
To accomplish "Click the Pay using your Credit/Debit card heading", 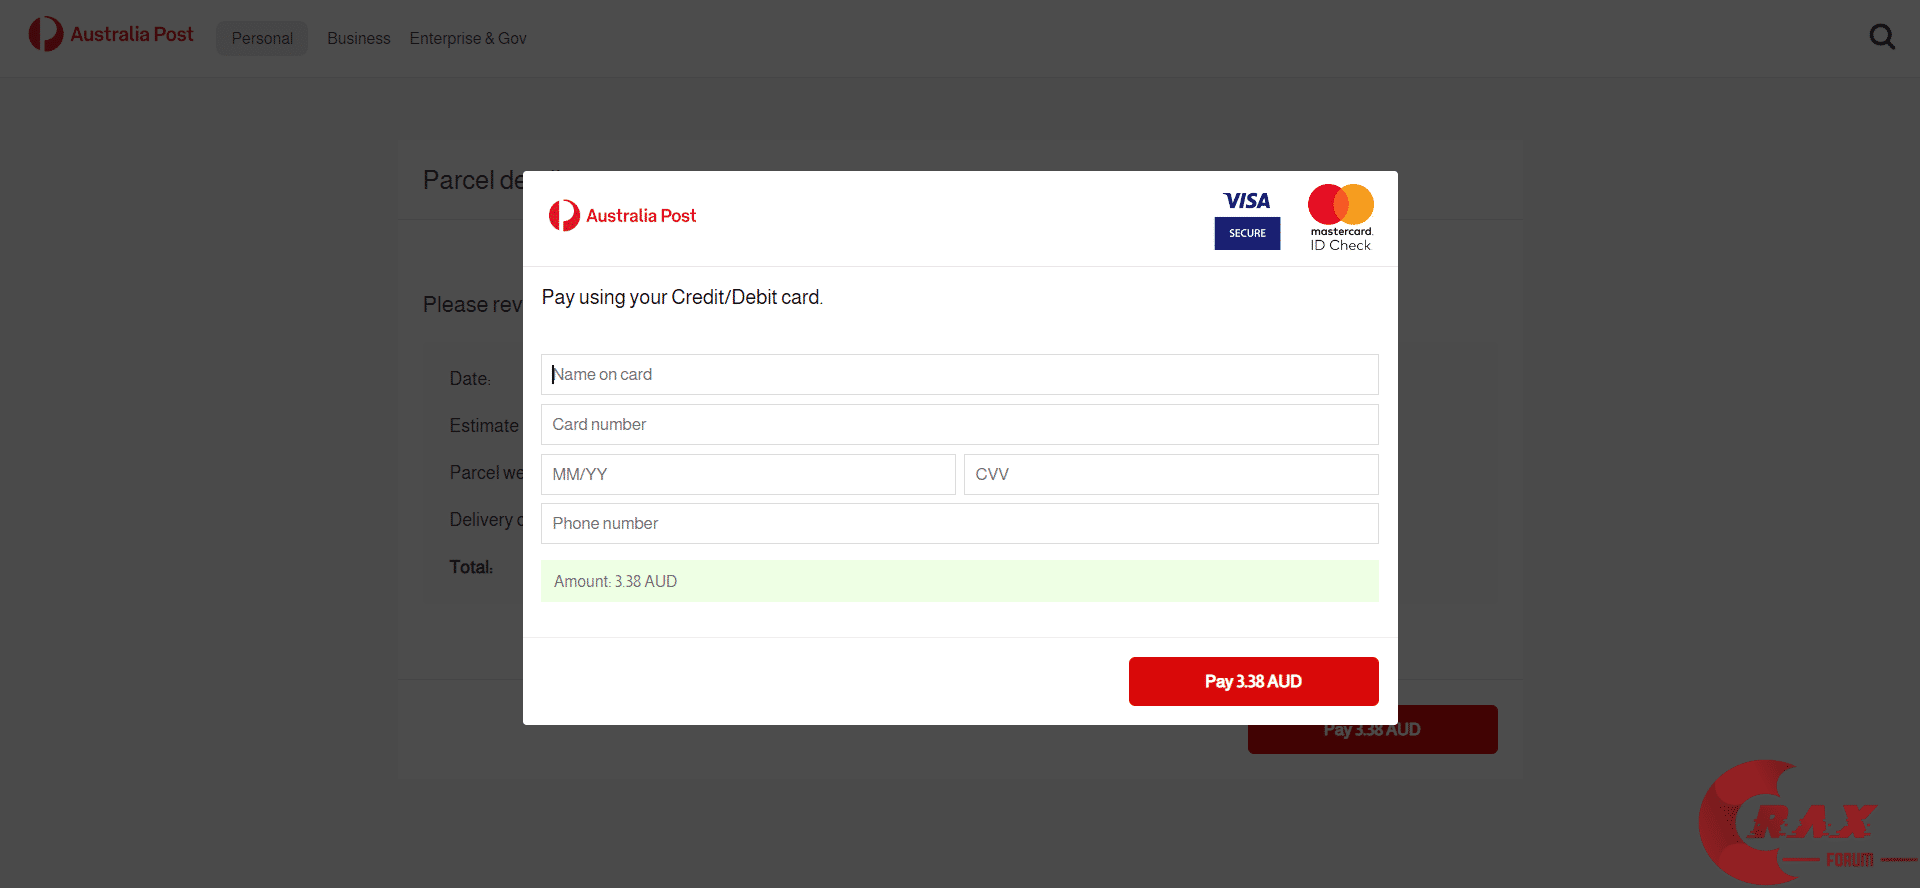I will (682, 297).
